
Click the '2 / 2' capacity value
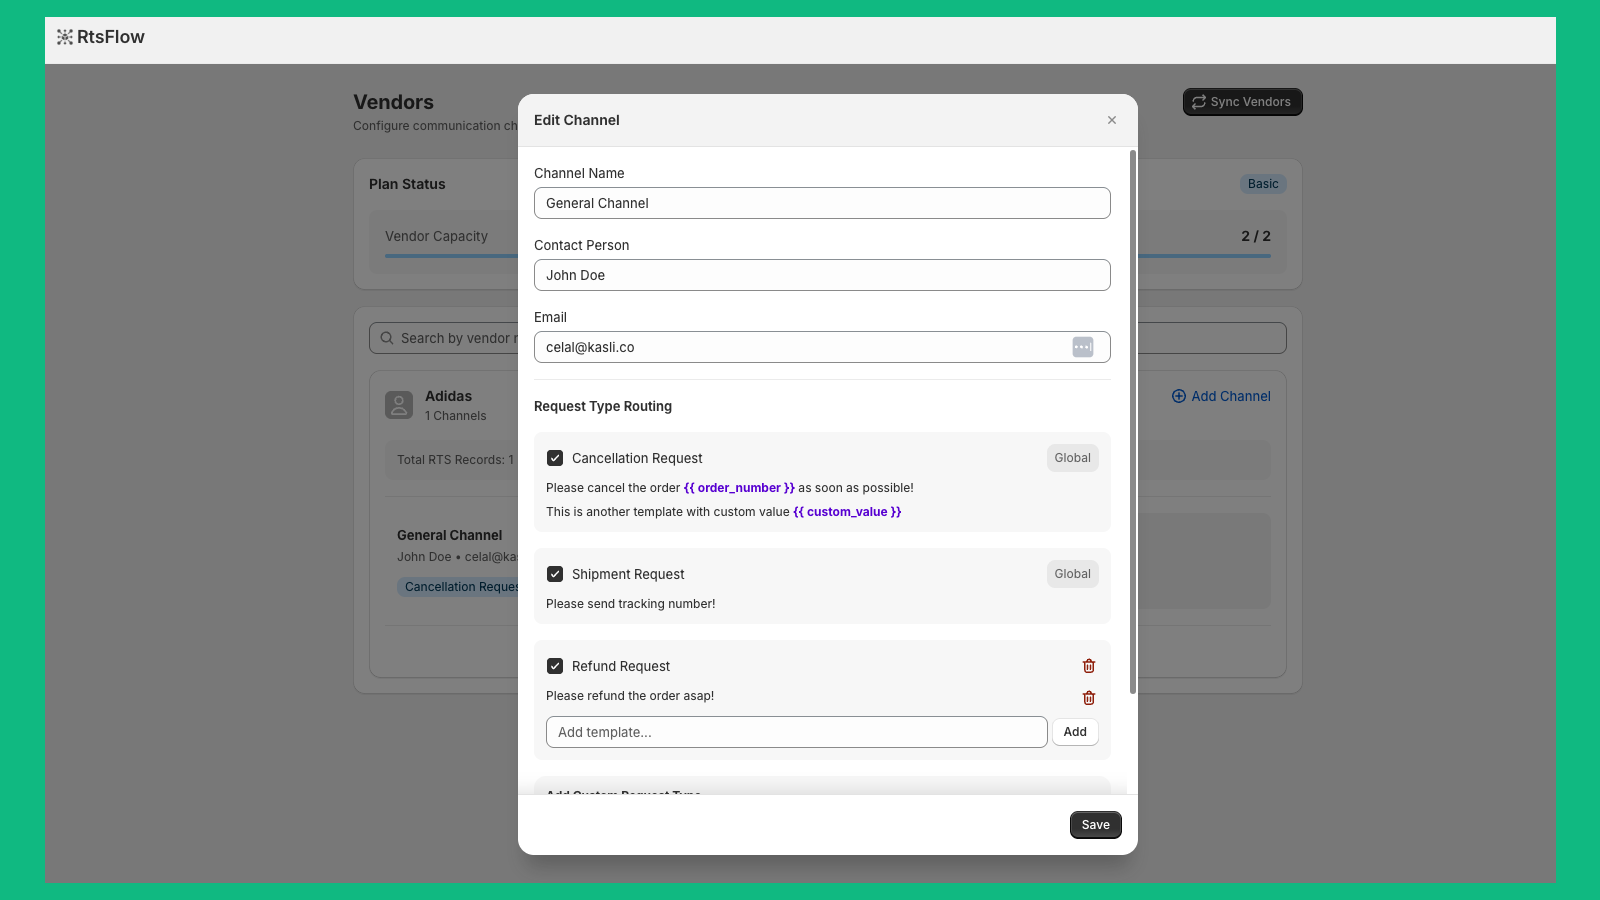1256,236
